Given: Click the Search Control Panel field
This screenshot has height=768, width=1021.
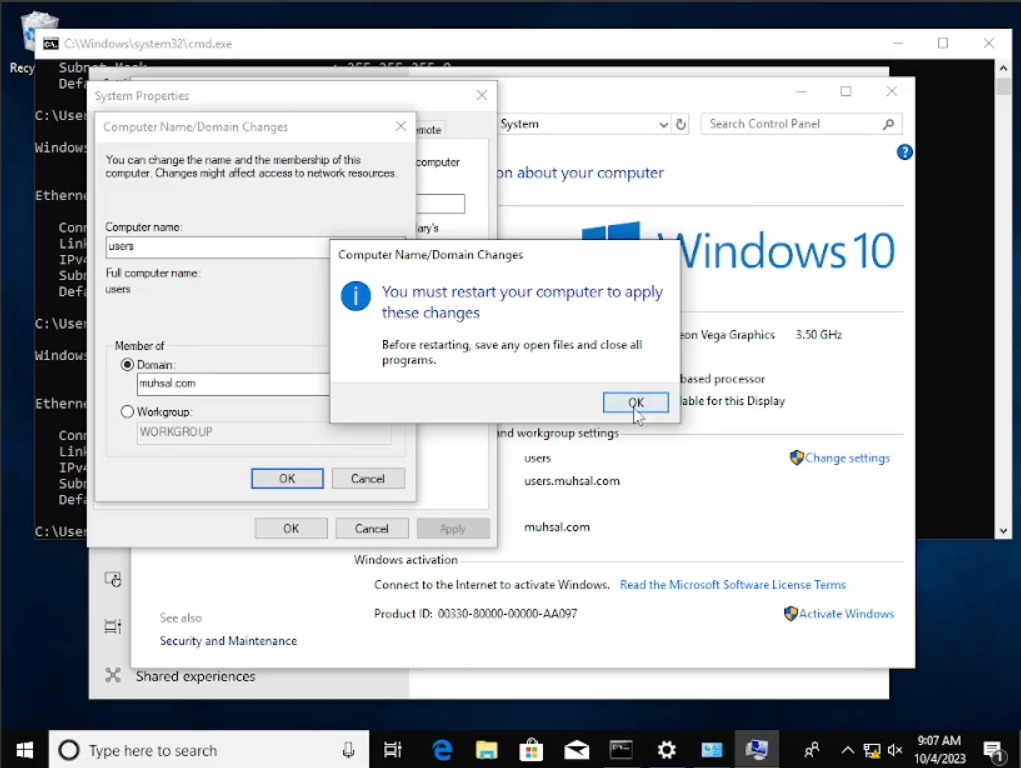Looking at the screenshot, I should [x=790, y=124].
